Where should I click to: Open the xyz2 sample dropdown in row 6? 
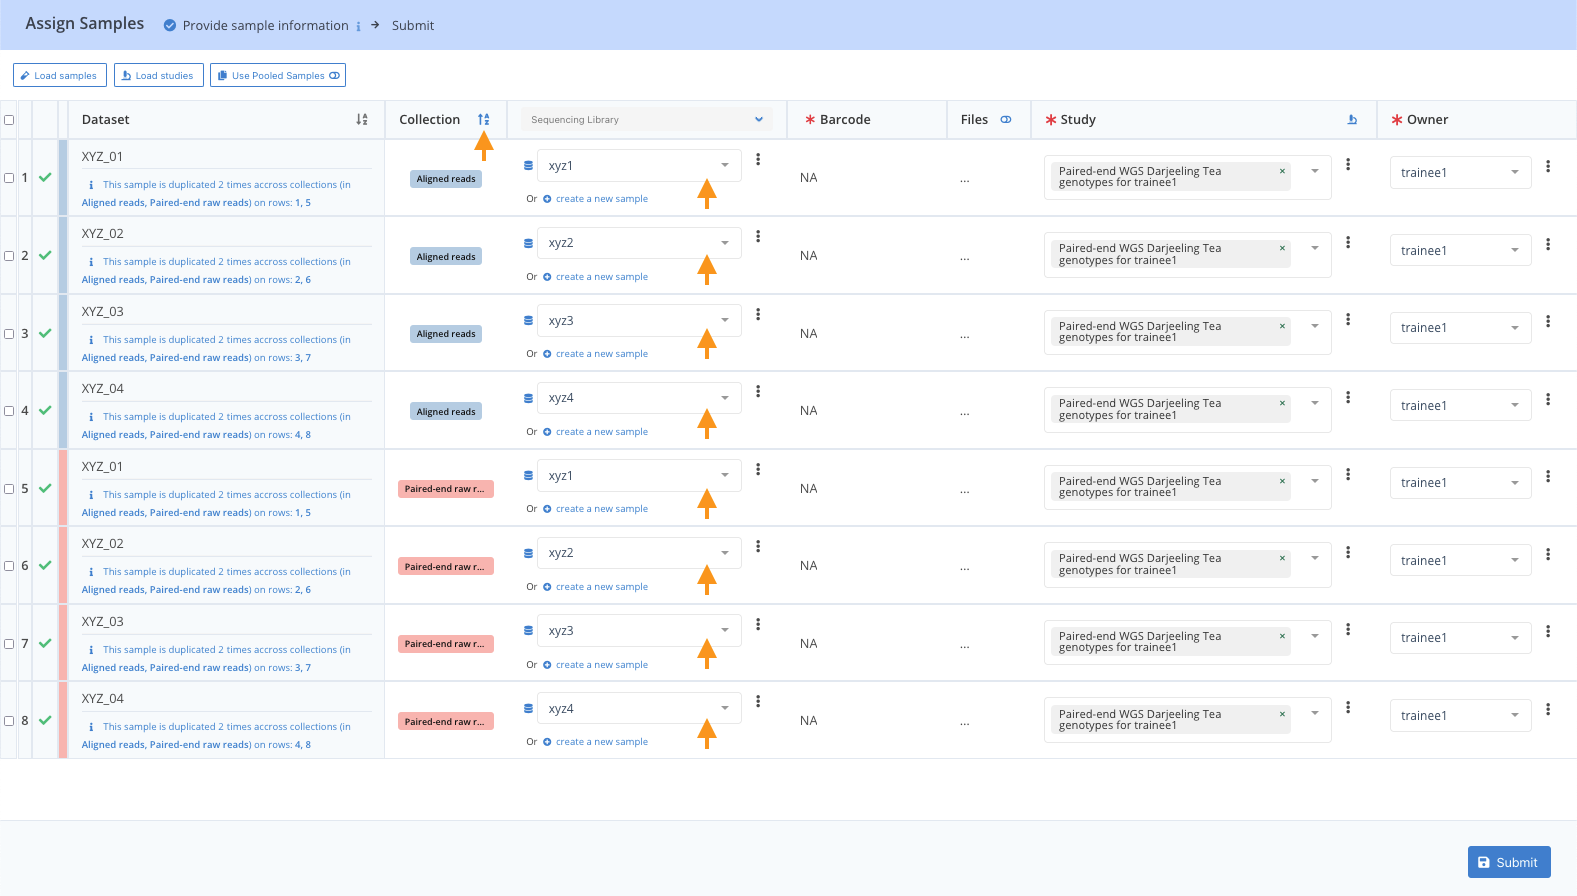639,553
